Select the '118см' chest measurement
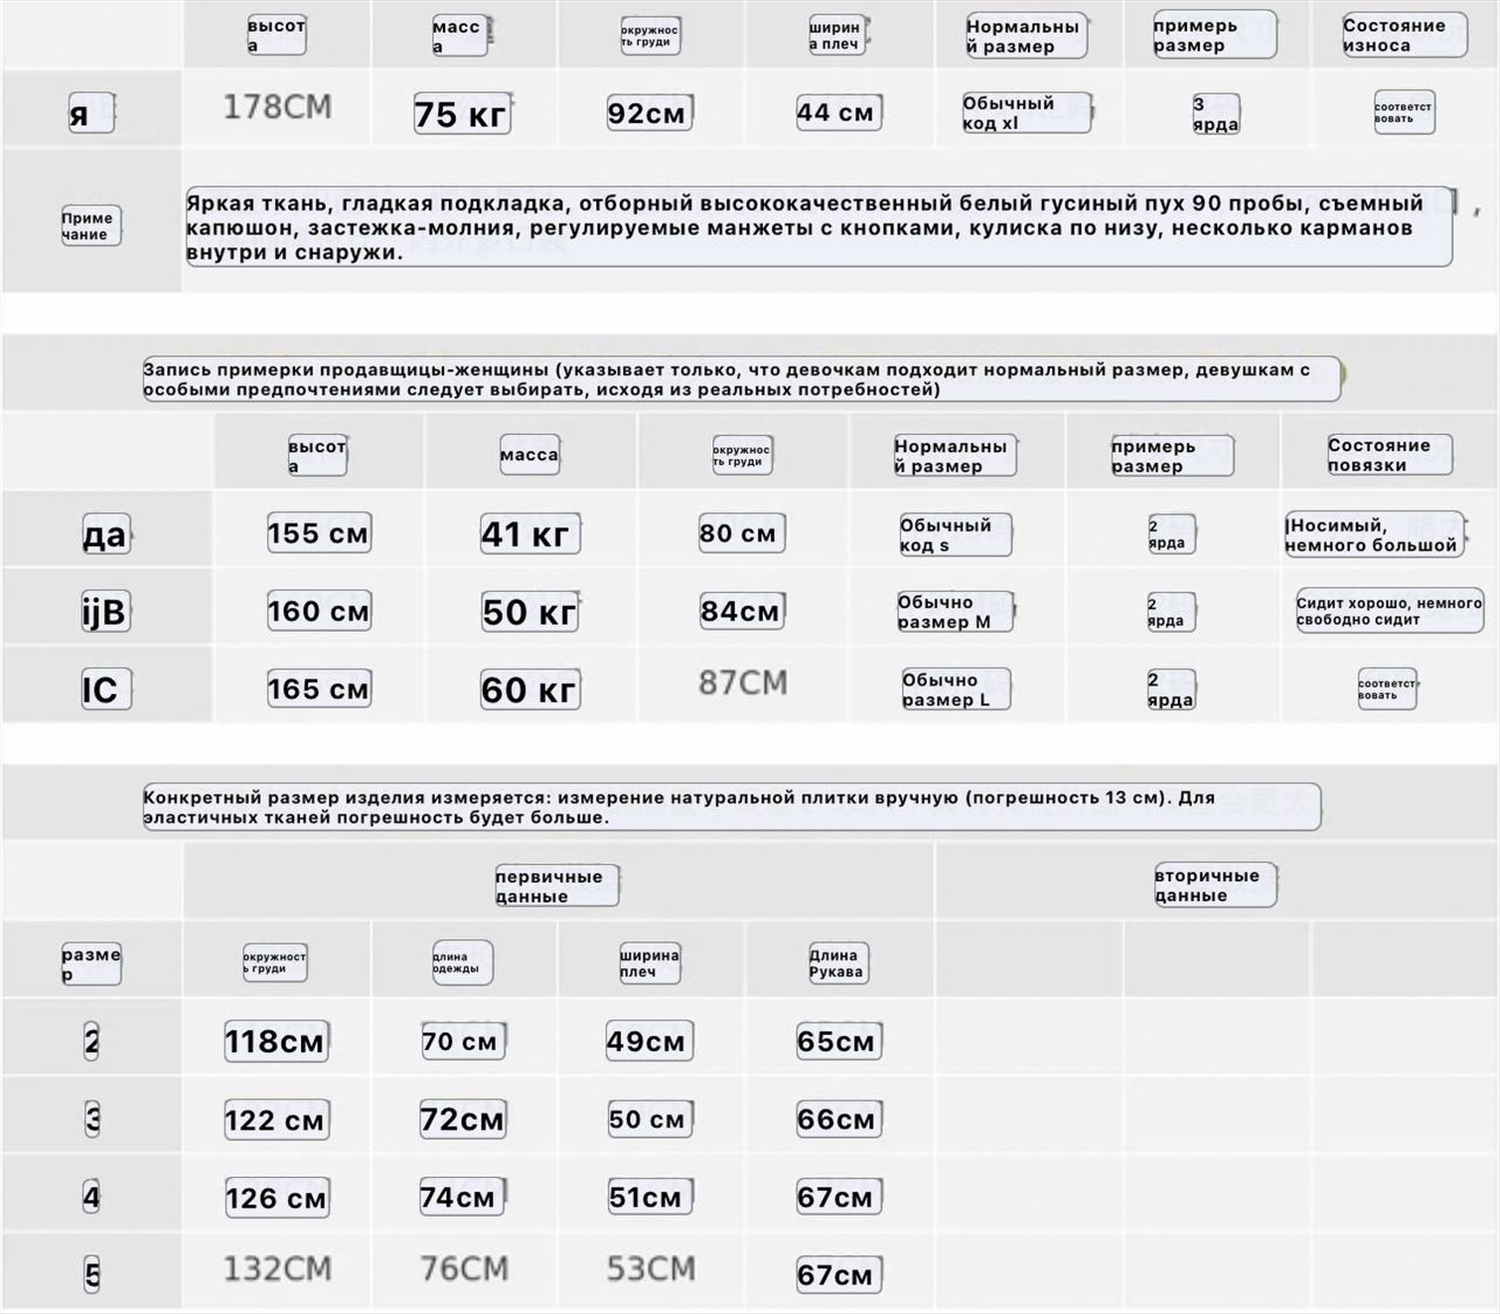The height and width of the screenshot is (1314, 1500). (x=276, y=1041)
